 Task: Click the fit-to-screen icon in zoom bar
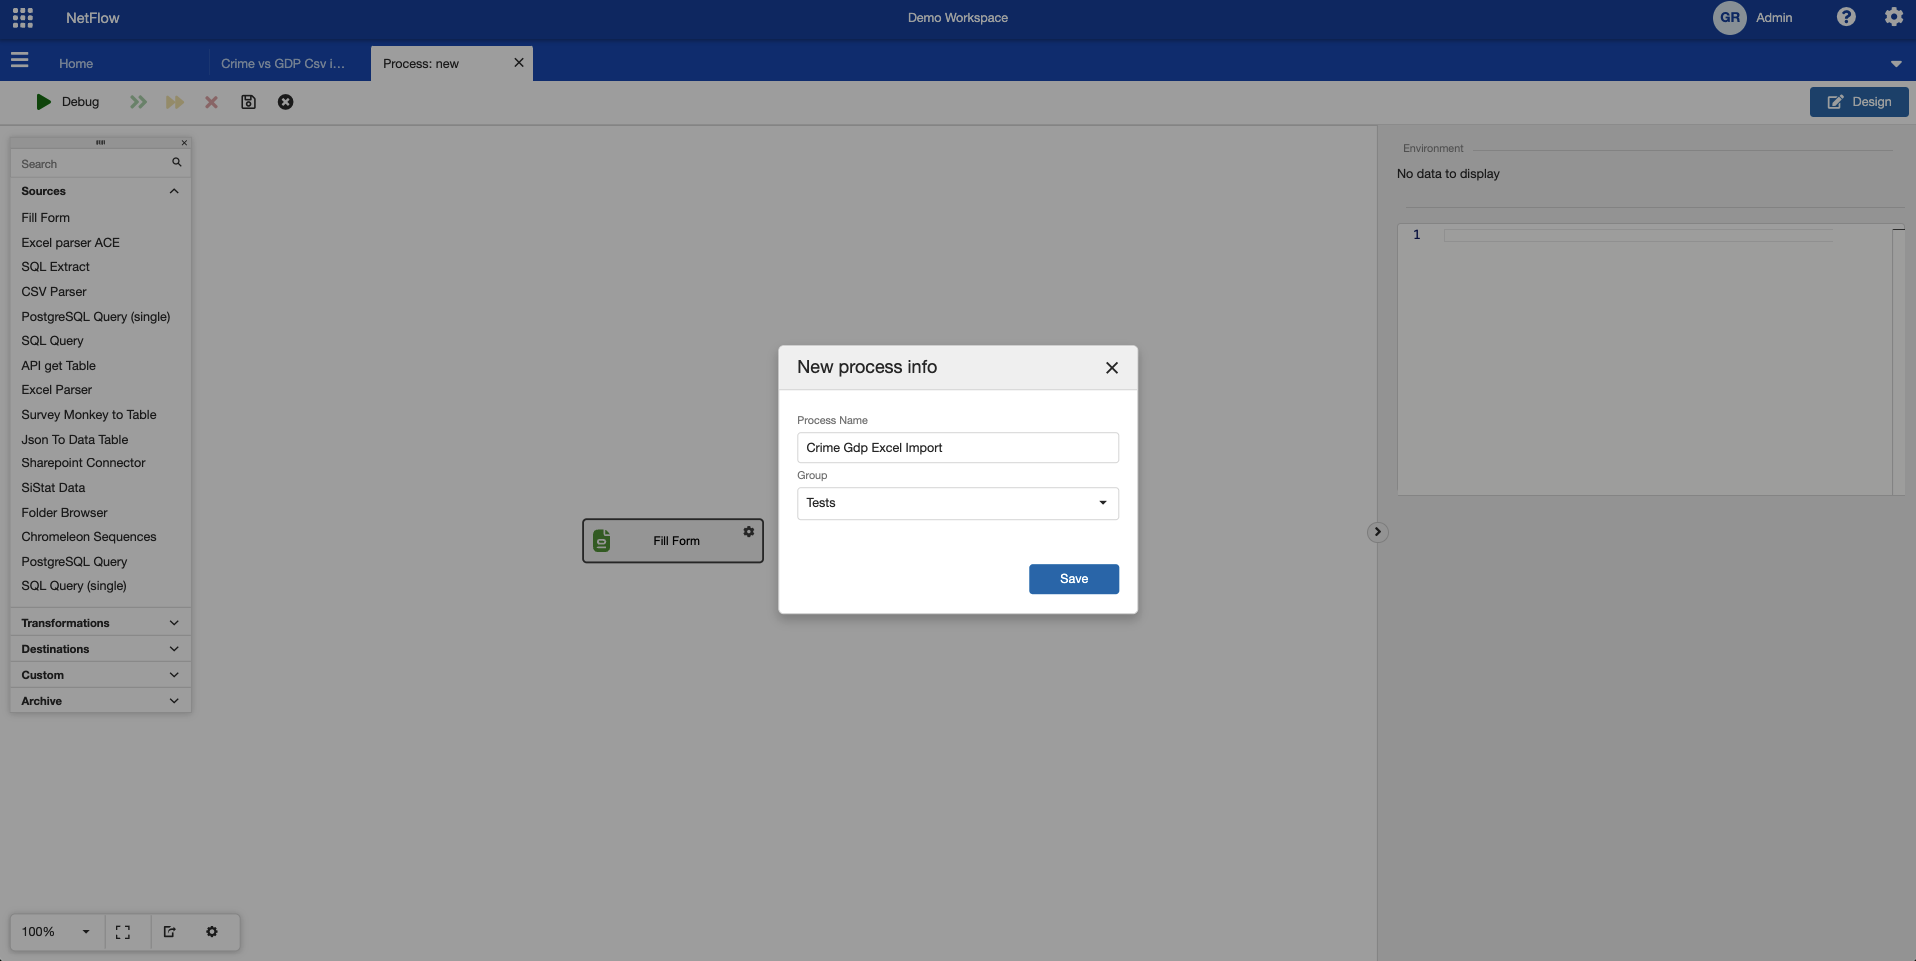click(123, 932)
